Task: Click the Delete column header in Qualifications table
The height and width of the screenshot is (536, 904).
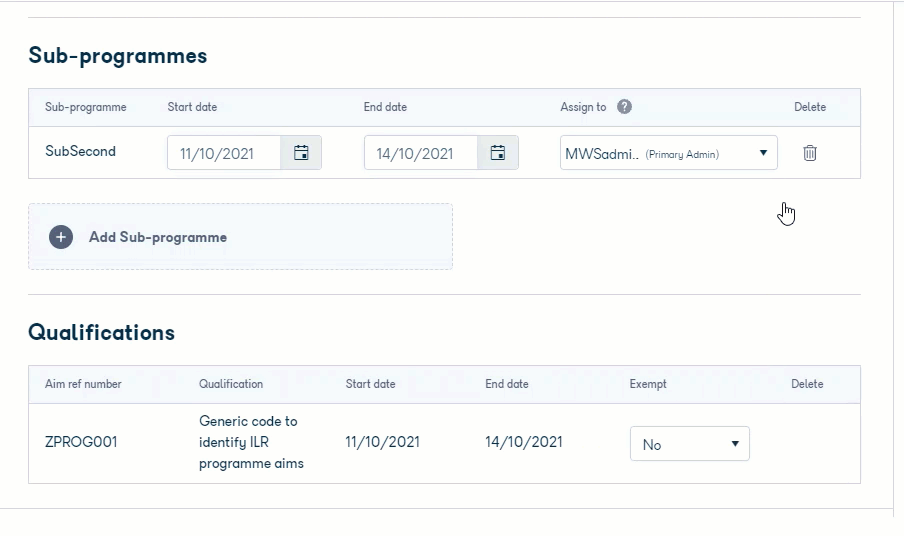Action: 807,384
